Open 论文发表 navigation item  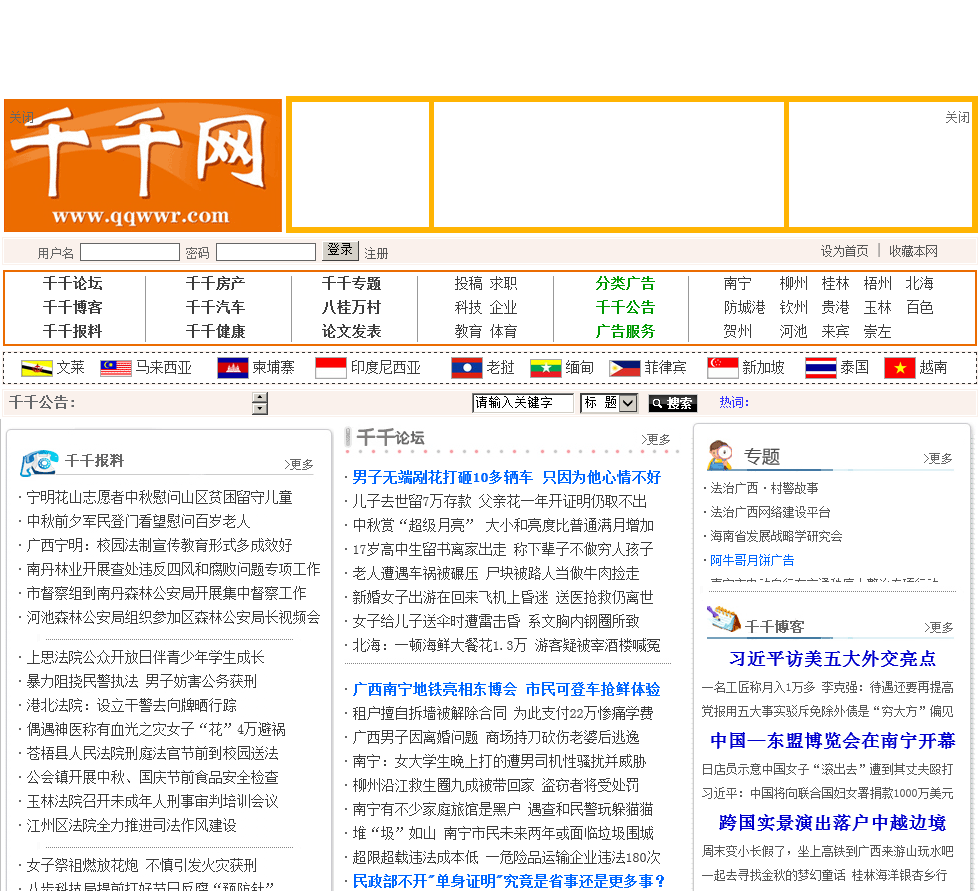tap(351, 331)
